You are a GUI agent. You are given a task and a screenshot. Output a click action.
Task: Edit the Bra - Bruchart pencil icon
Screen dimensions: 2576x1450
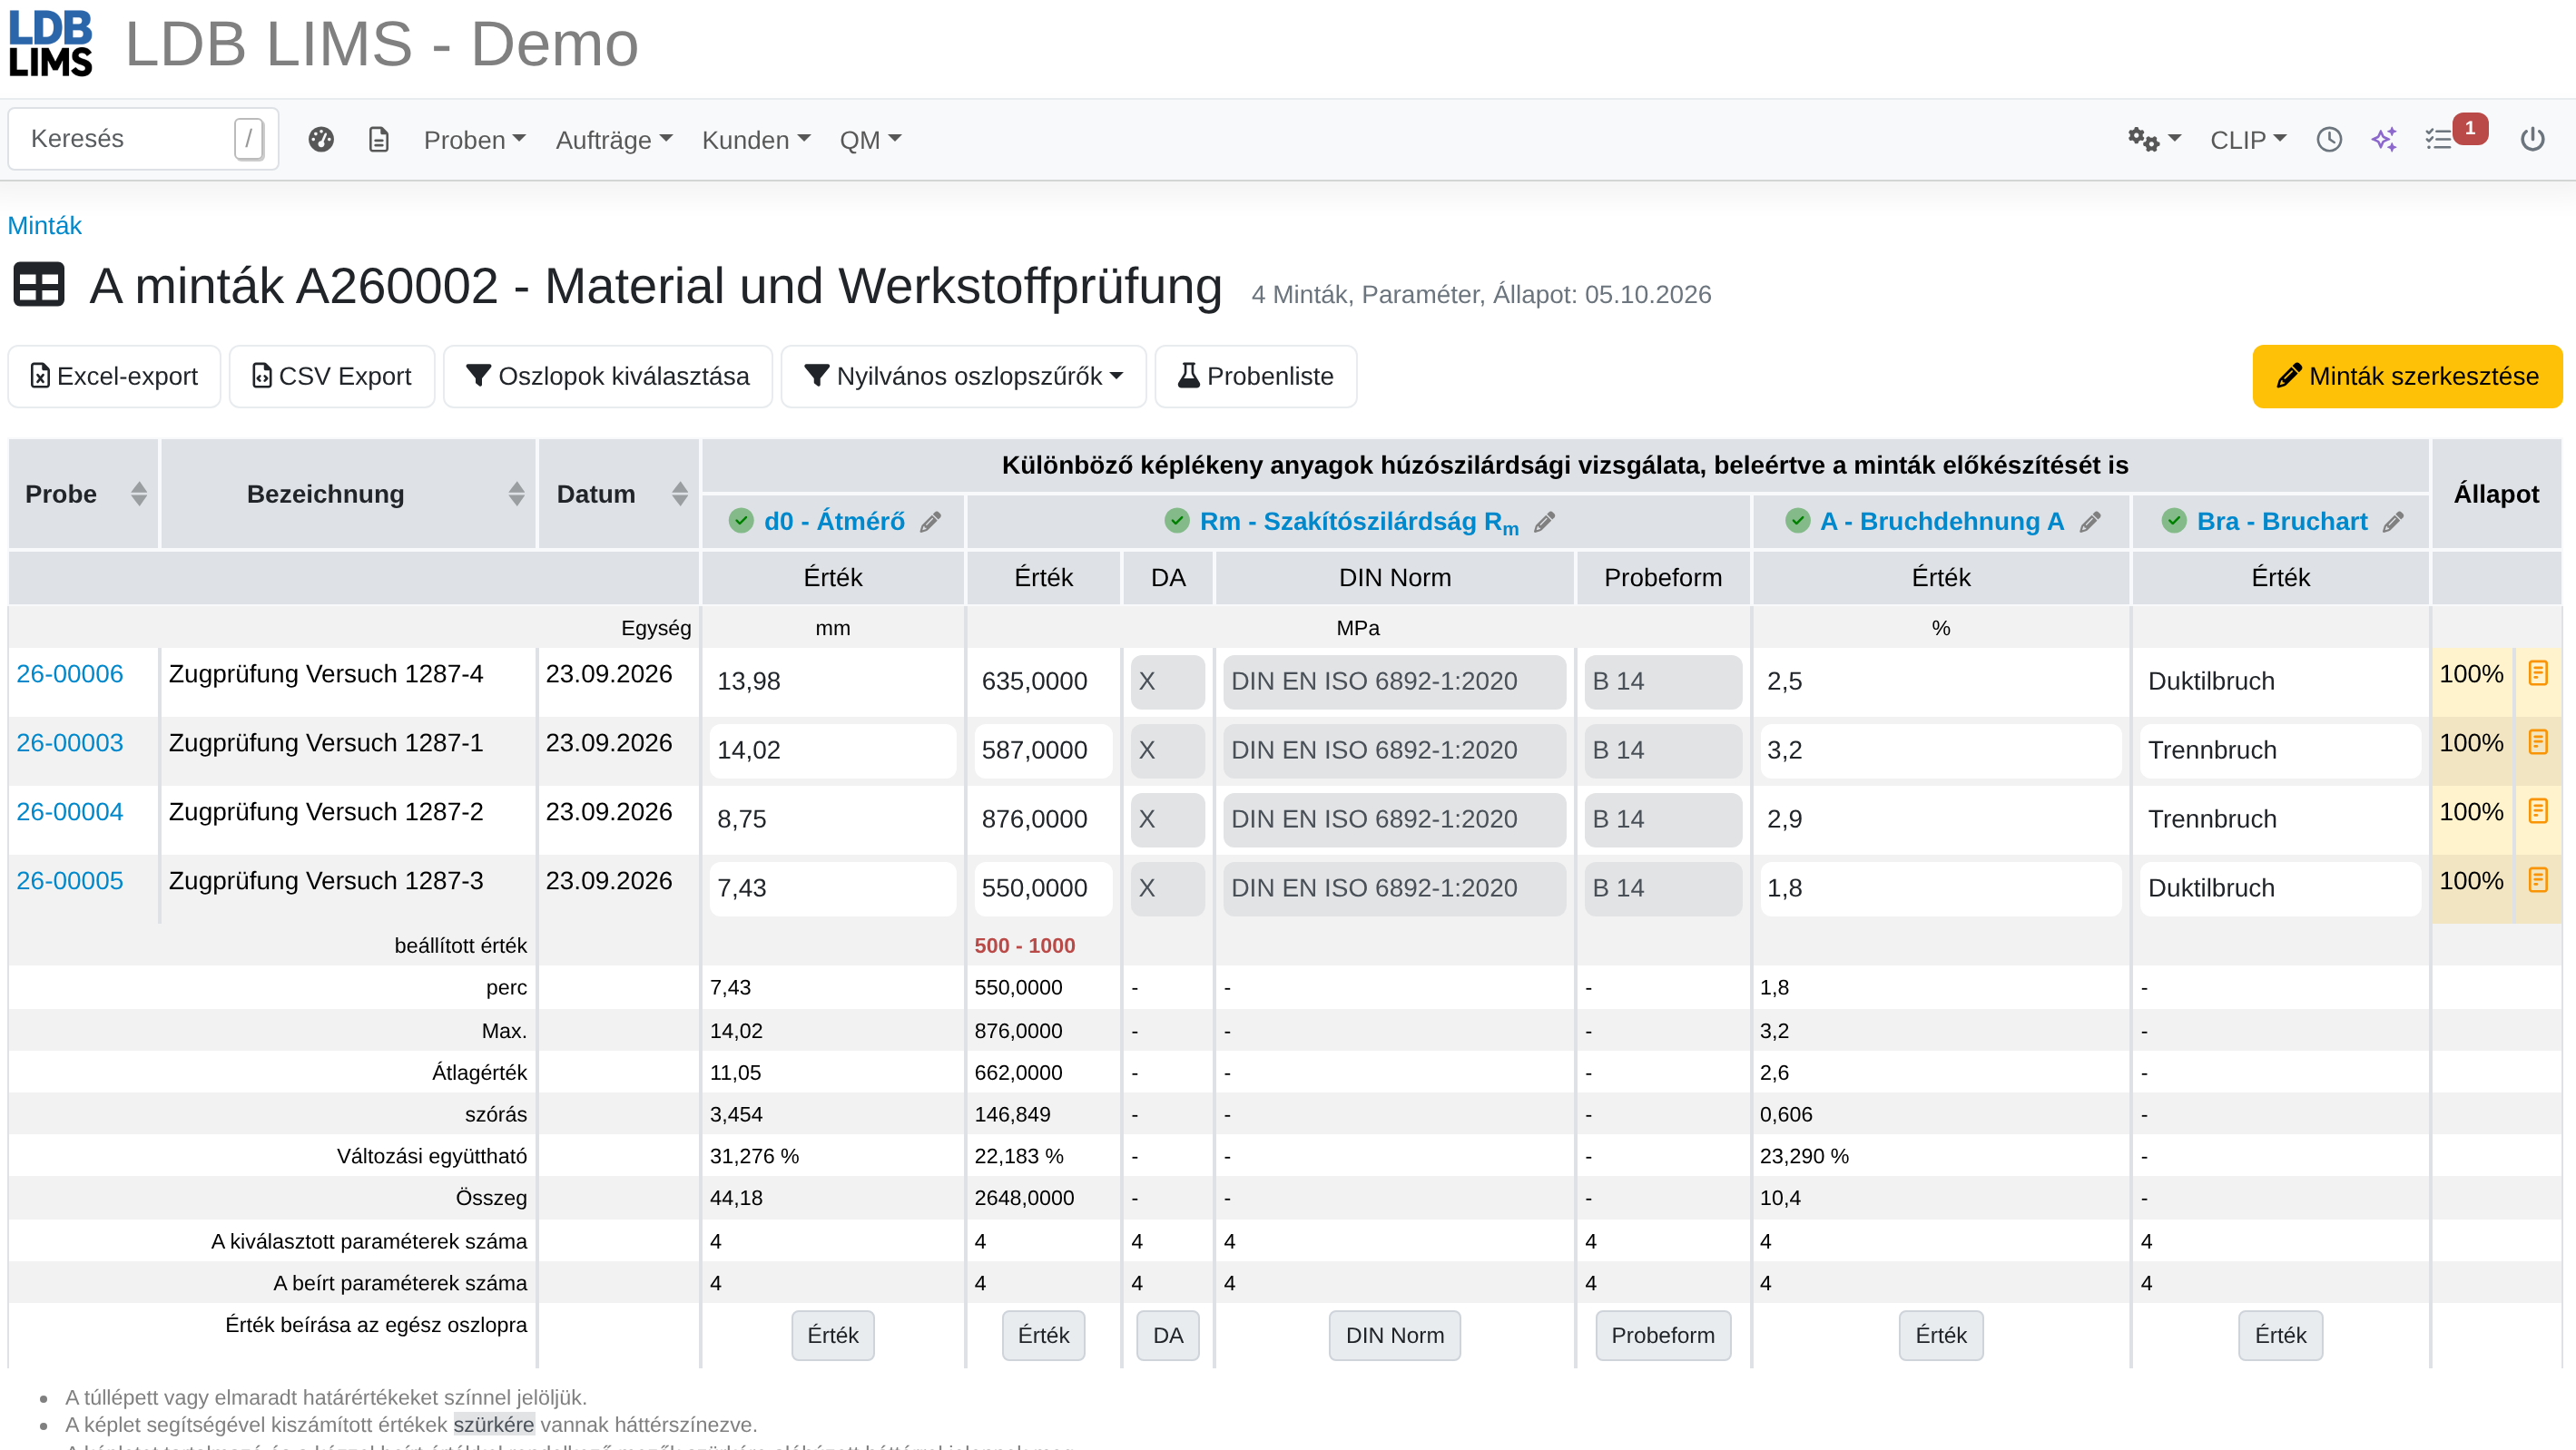pyautogui.click(x=2394, y=522)
